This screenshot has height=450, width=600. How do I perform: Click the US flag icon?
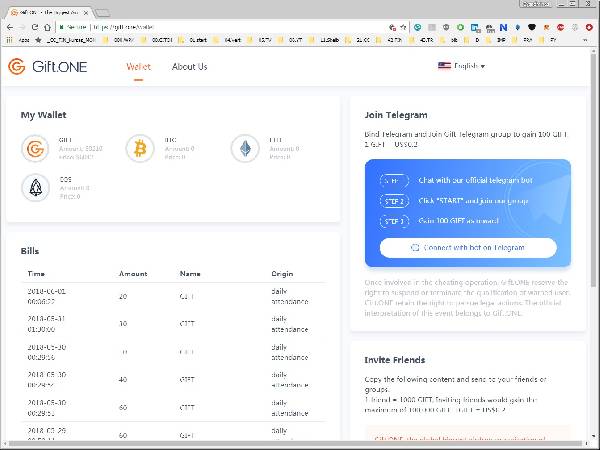pos(444,66)
